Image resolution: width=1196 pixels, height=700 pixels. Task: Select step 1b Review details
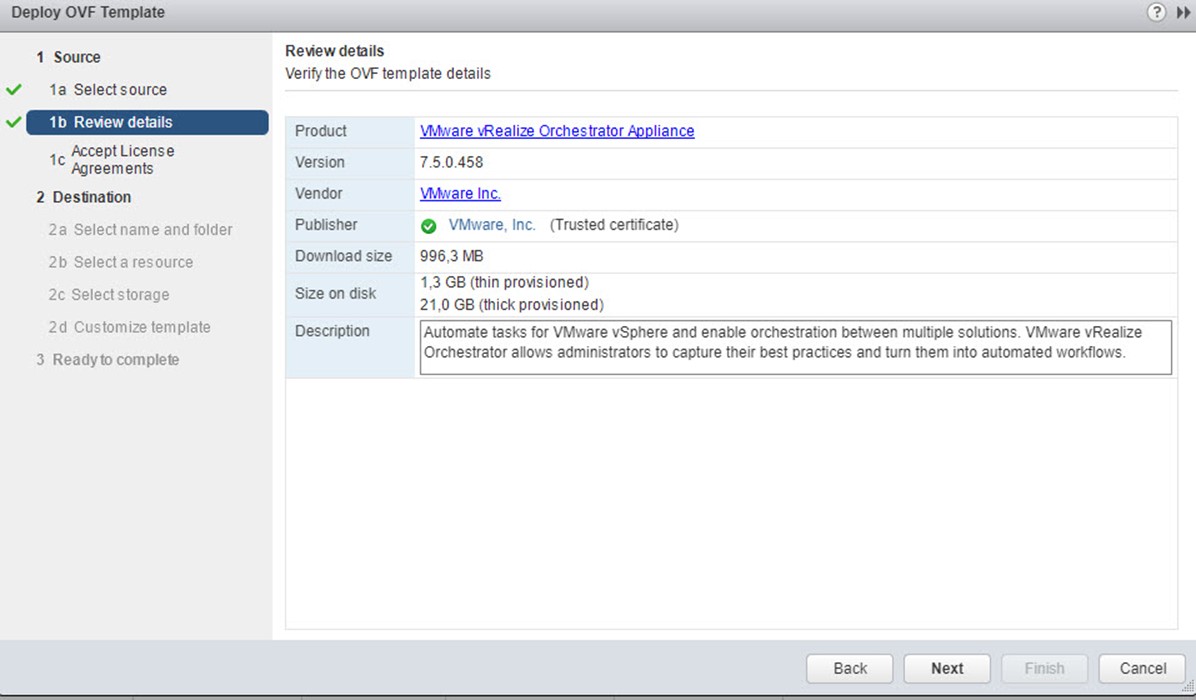click(147, 122)
